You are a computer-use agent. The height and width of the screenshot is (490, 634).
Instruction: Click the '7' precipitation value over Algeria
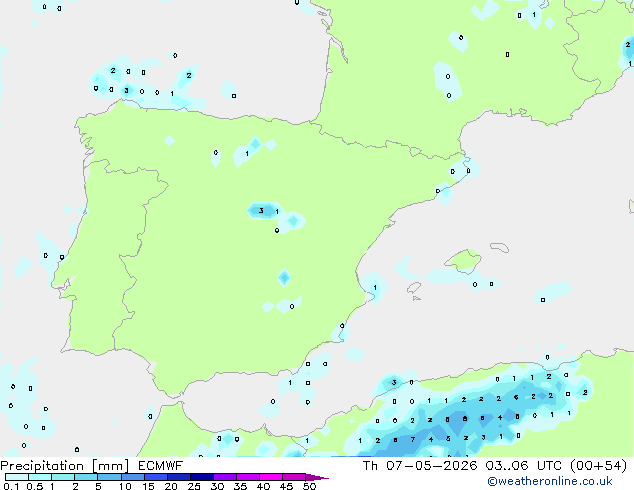pos(413,439)
